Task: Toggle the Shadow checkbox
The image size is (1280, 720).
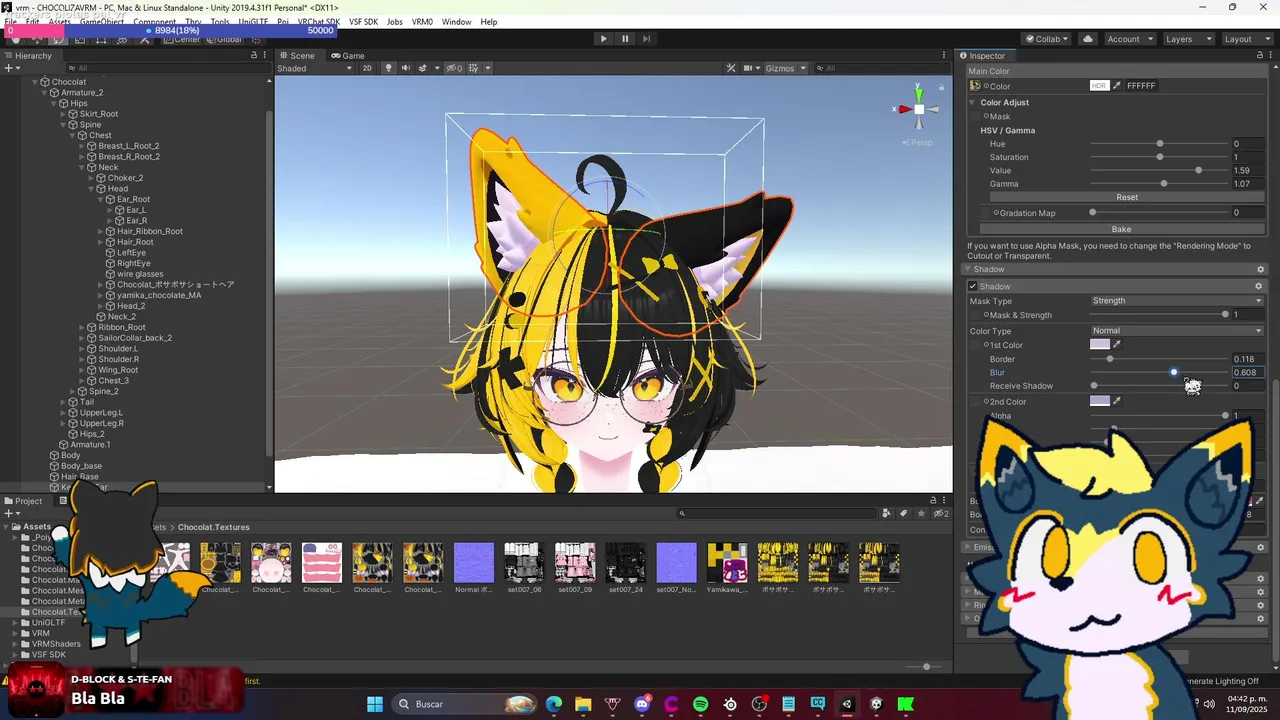Action: click(x=972, y=286)
